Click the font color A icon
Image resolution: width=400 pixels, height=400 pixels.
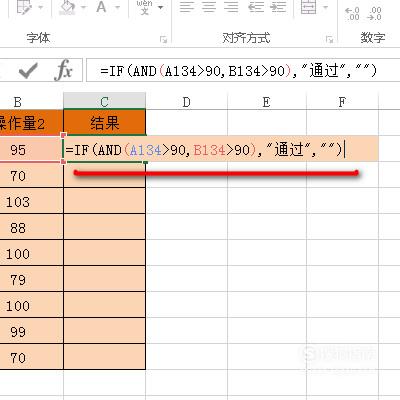[101, 7]
